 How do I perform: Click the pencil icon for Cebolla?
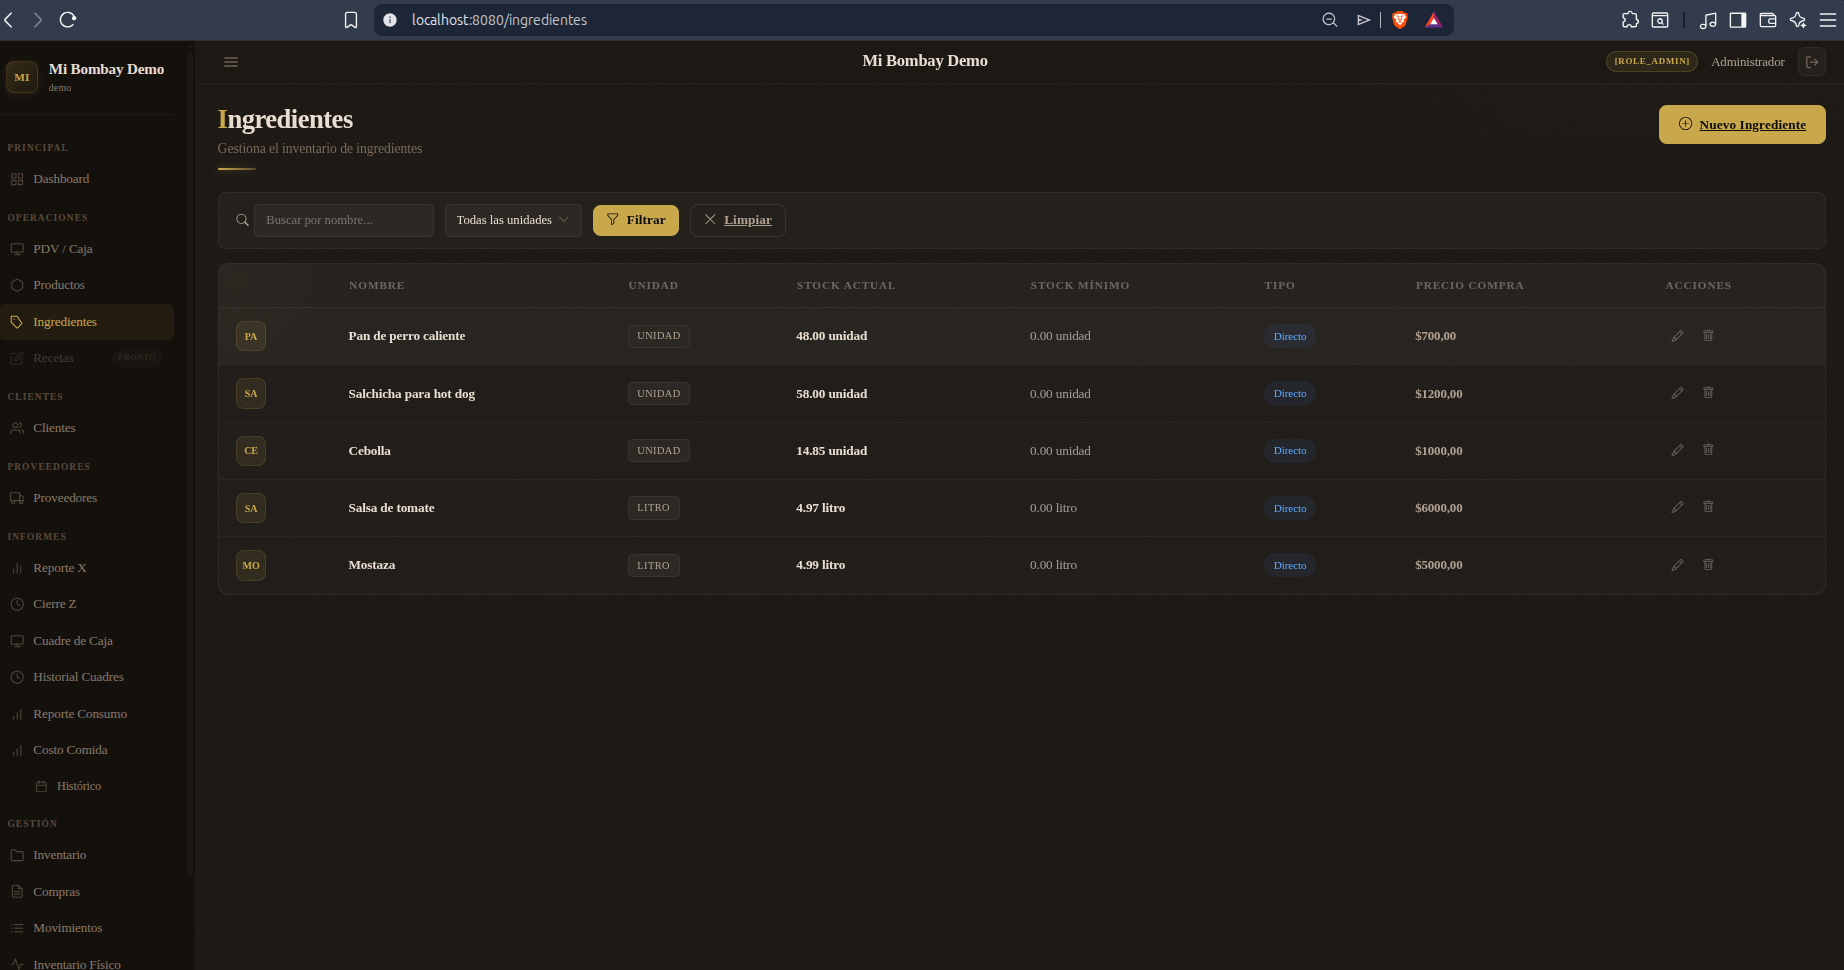[x=1677, y=450]
